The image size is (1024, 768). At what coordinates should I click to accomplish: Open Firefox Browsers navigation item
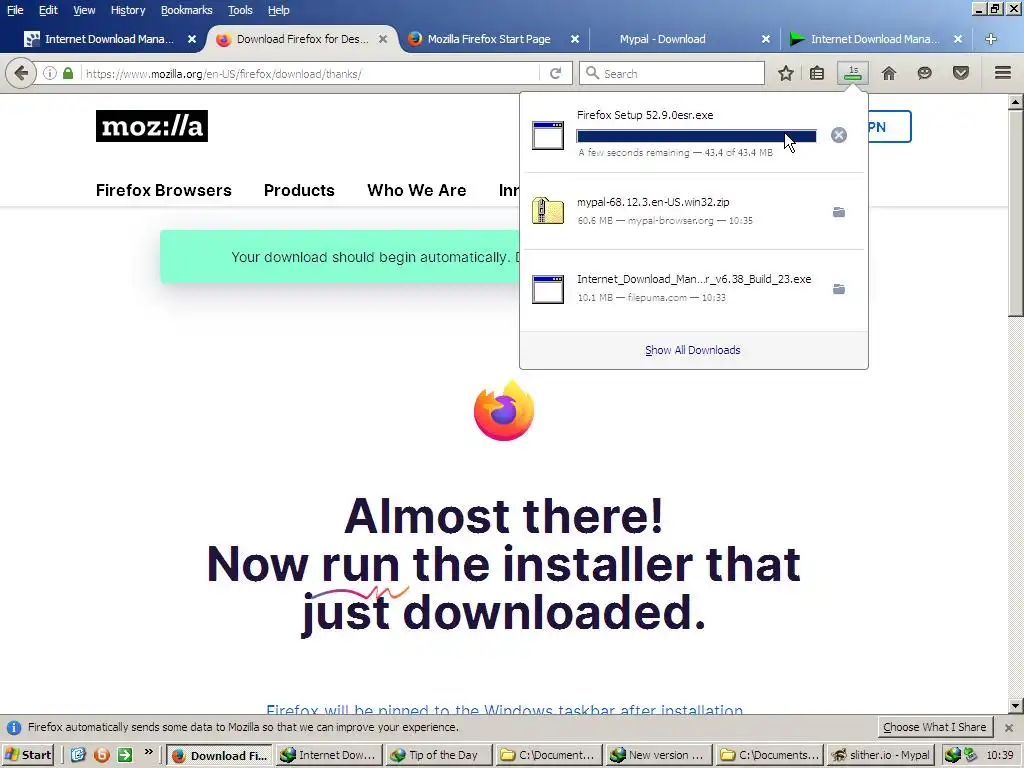coord(163,190)
